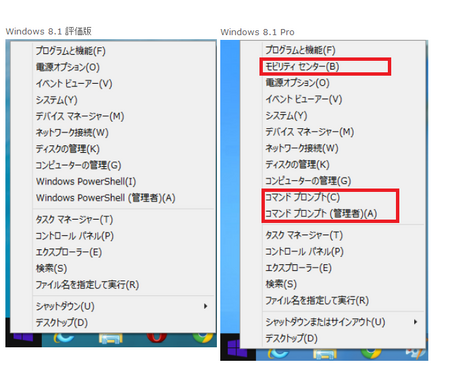450x375 pixels.
Task: Open File Explorer taskbar icon in the 評価版 screenshot
Action: (111, 338)
